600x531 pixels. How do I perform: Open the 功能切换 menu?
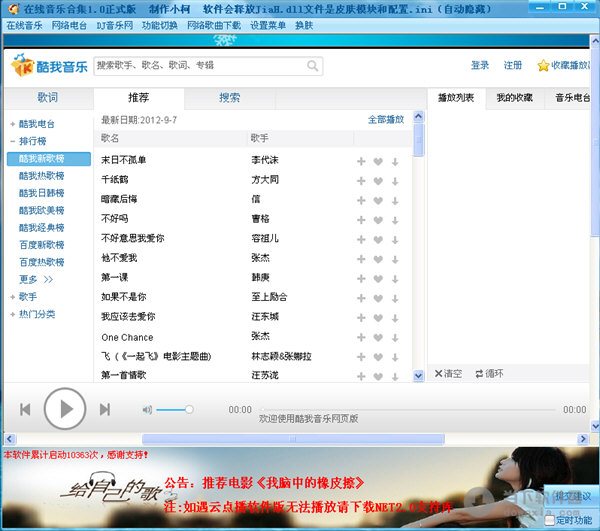pyautogui.click(x=160, y=26)
